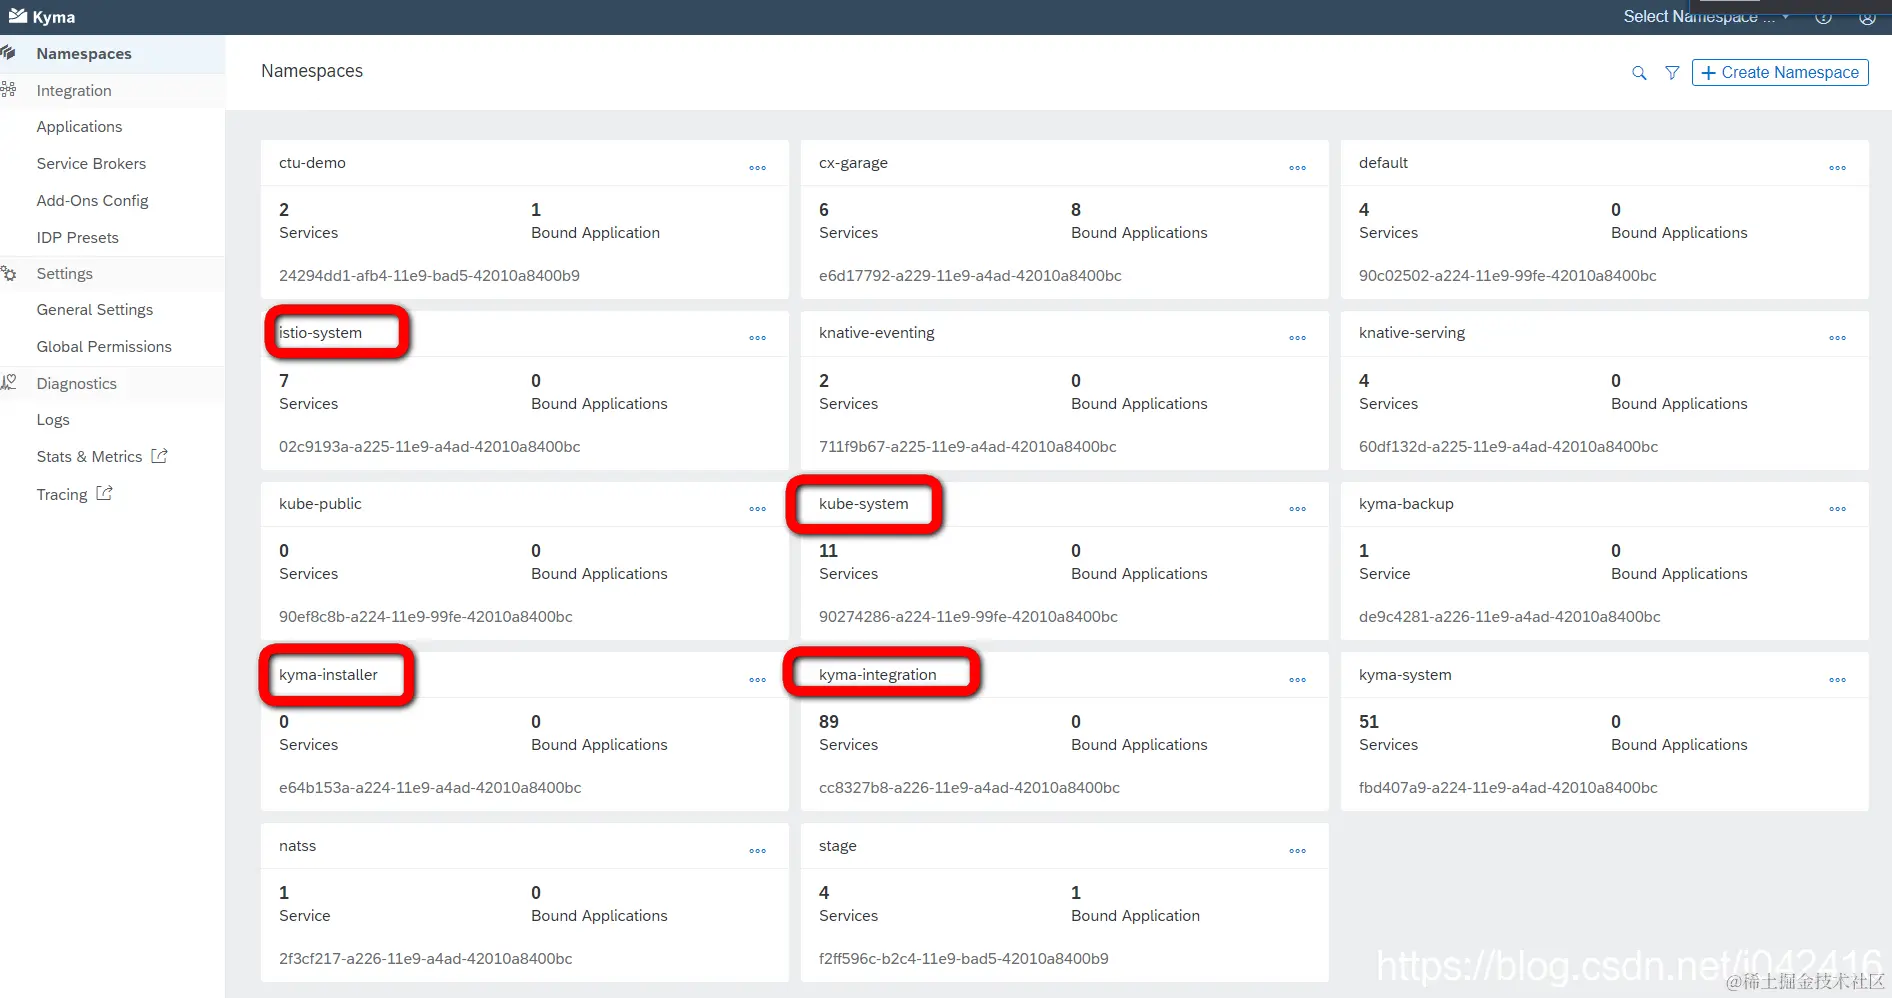
Task: Open the search icon in the Namespaces header
Action: pos(1639,73)
